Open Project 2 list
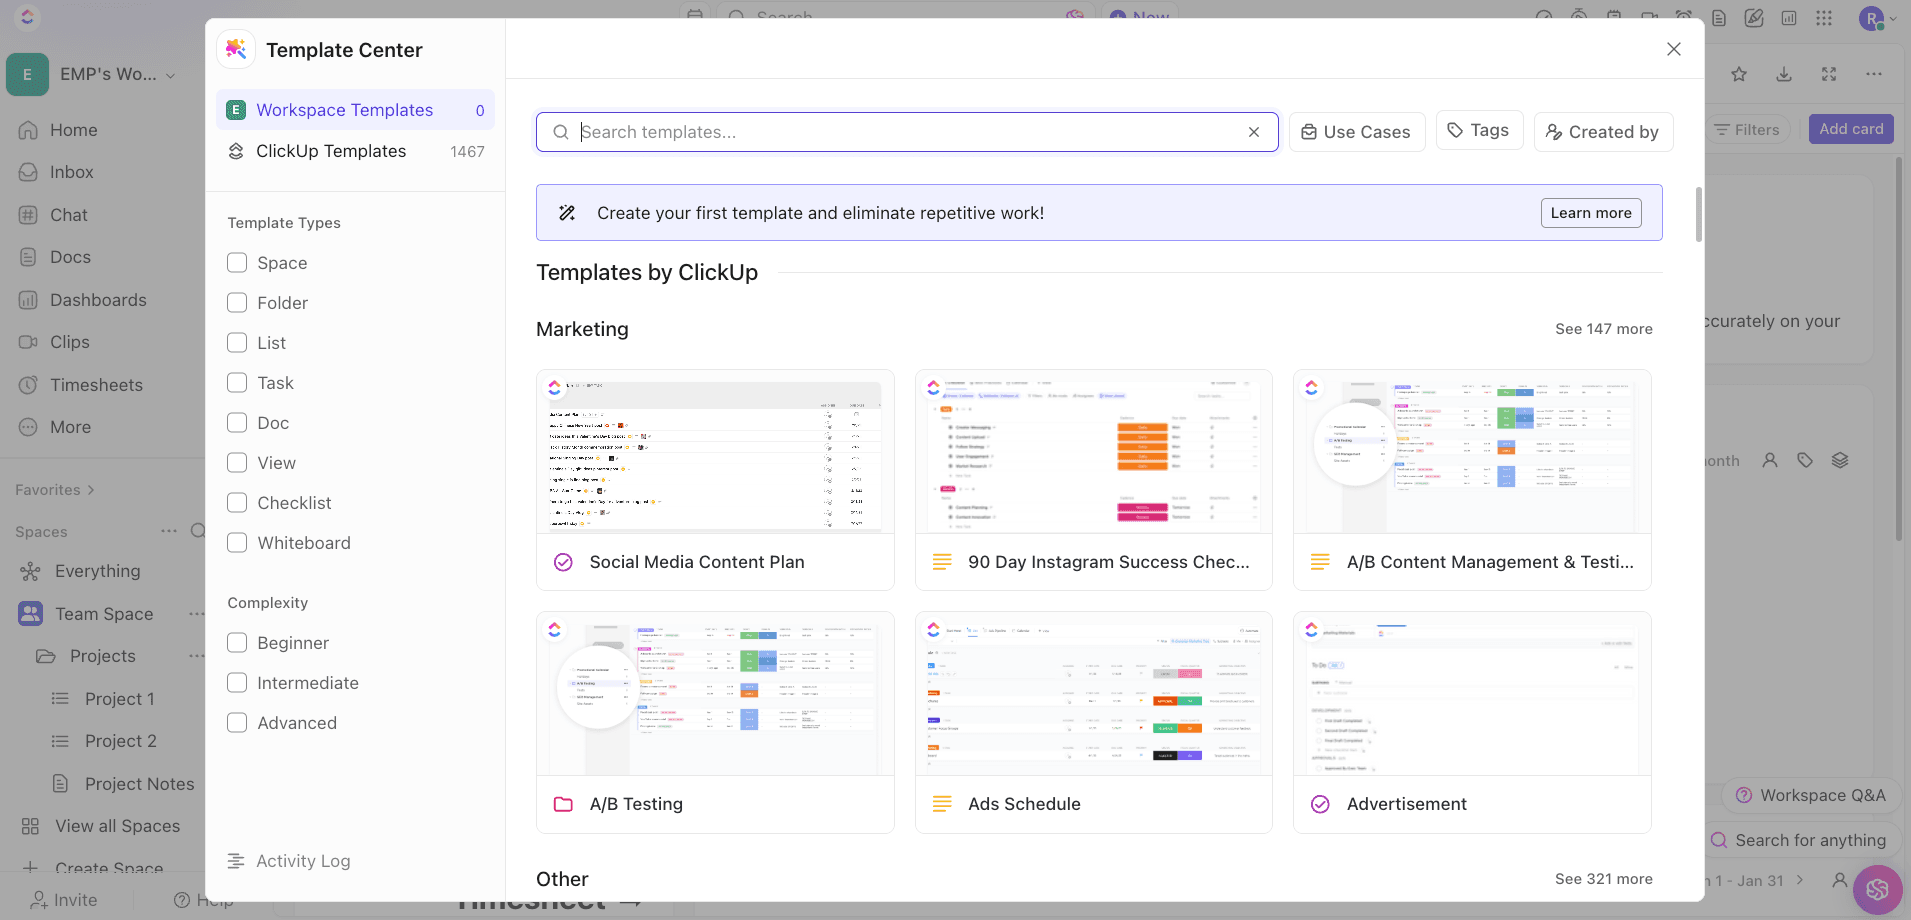Screen dimensions: 1911x920 (x=120, y=741)
